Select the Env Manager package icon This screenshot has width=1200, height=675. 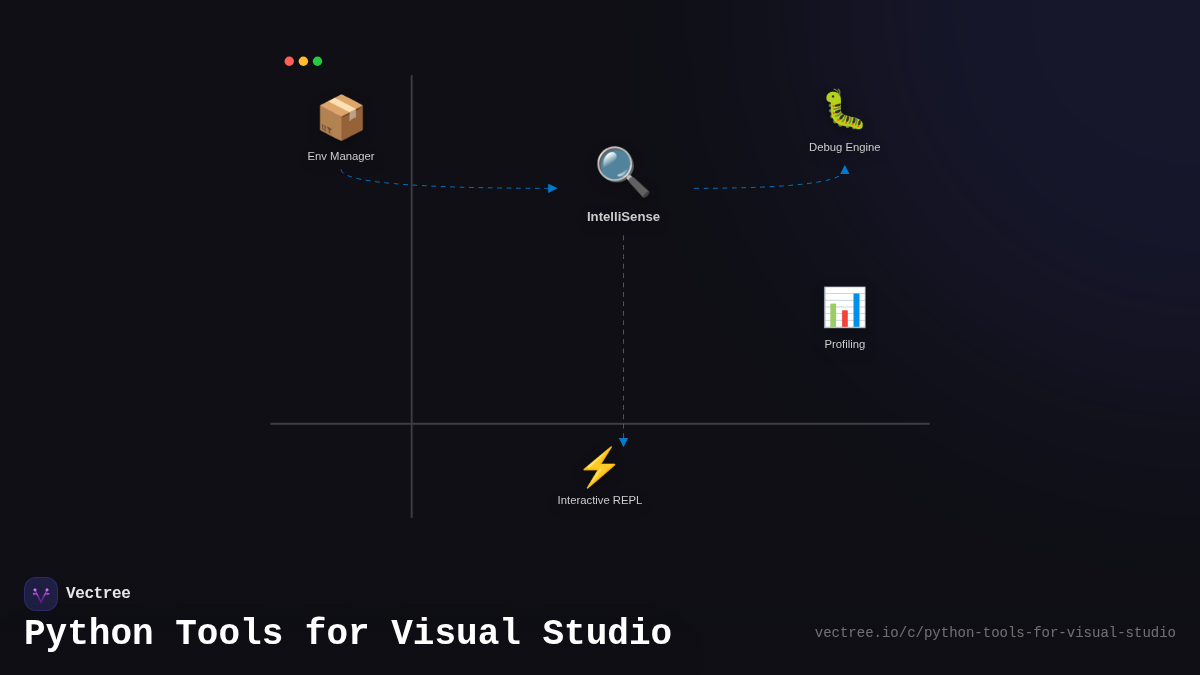pyautogui.click(x=340, y=117)
